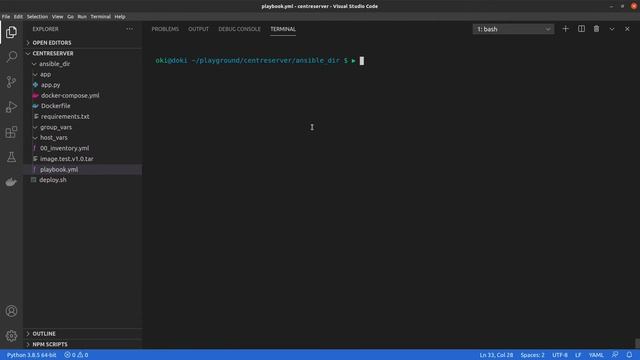Collapse the group_vars folder
Viewport: 640px width, 360px height.
83,127
